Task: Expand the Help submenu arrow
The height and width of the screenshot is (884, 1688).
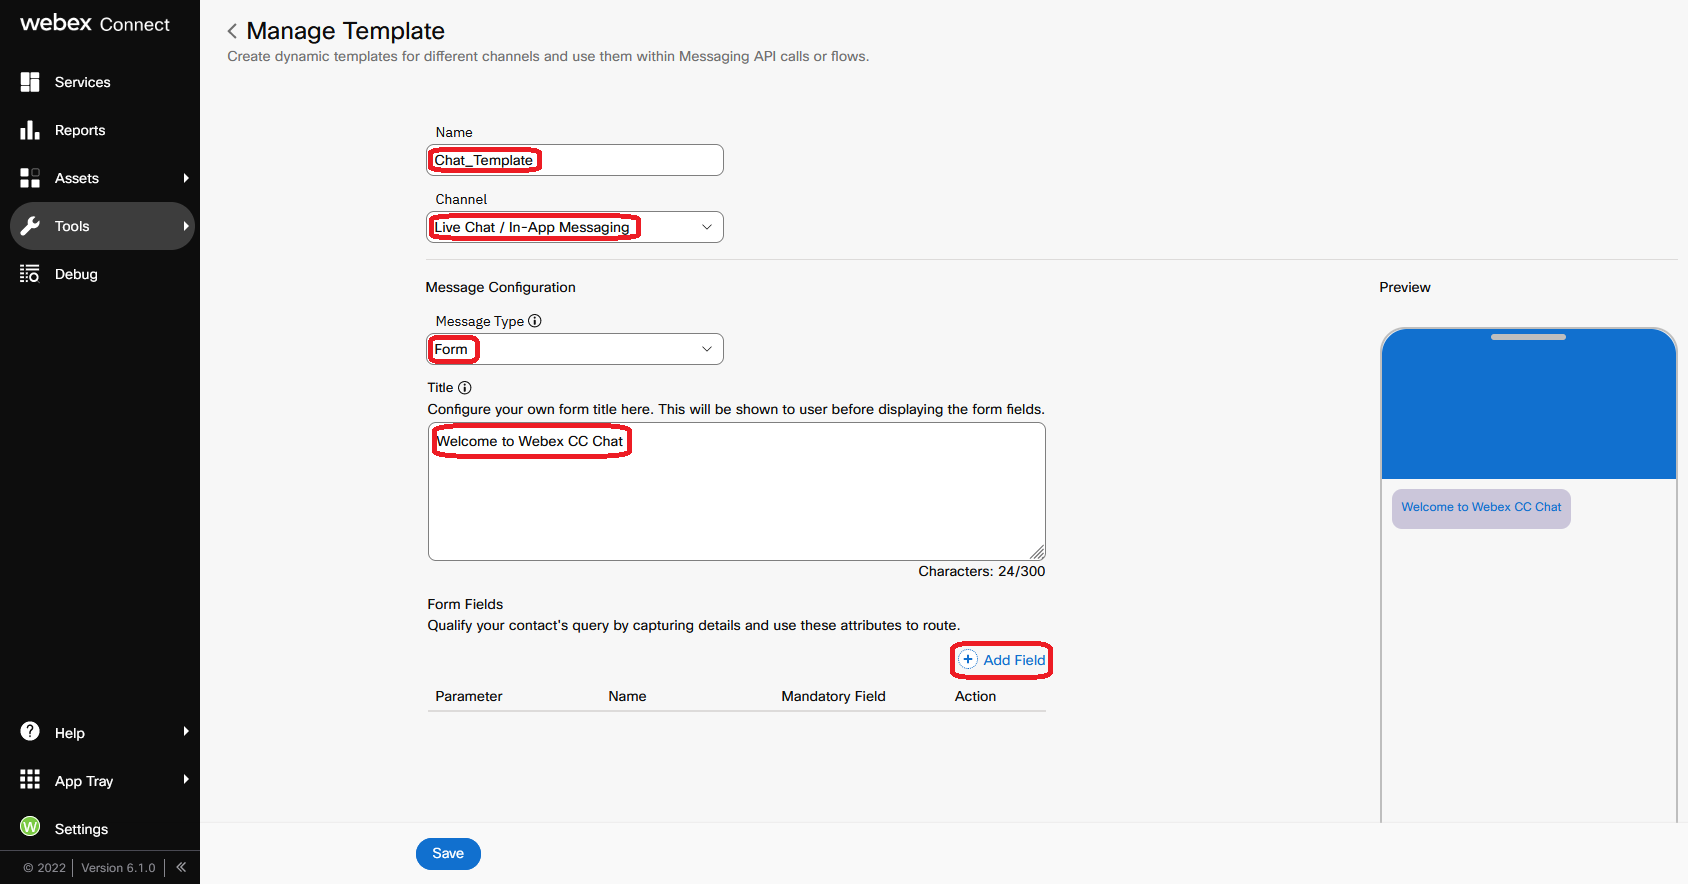Action: pyautogui.click(x=186, y=731)
